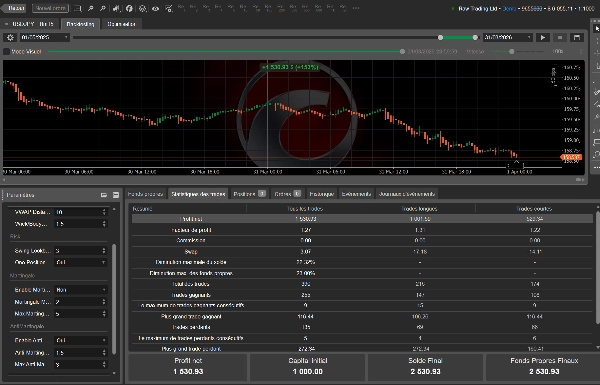This screenshot has width=600, height=385.
Task: Start the backtest with the play button
Action: coord(543,38)
